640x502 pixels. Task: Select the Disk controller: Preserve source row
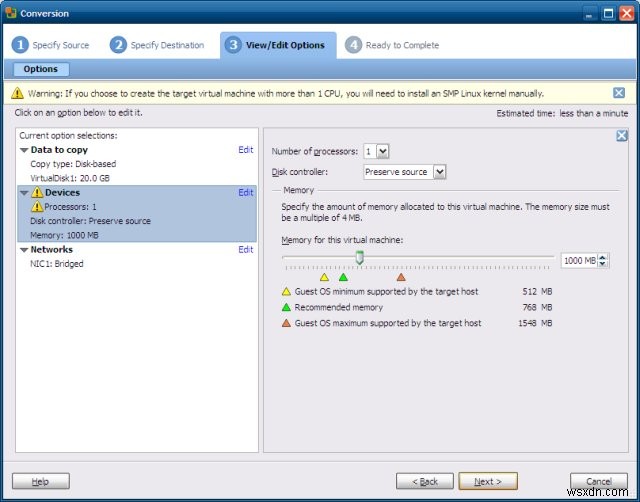pos(91,221)
